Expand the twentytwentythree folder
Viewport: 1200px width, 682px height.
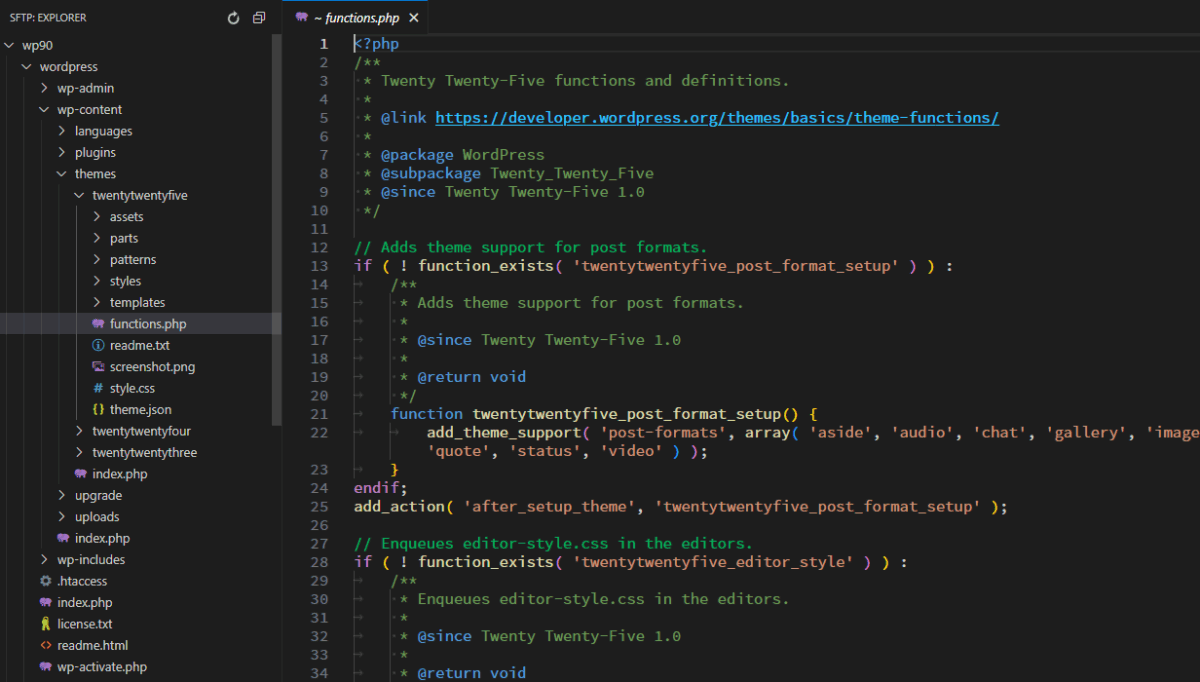tap(80, 452)
